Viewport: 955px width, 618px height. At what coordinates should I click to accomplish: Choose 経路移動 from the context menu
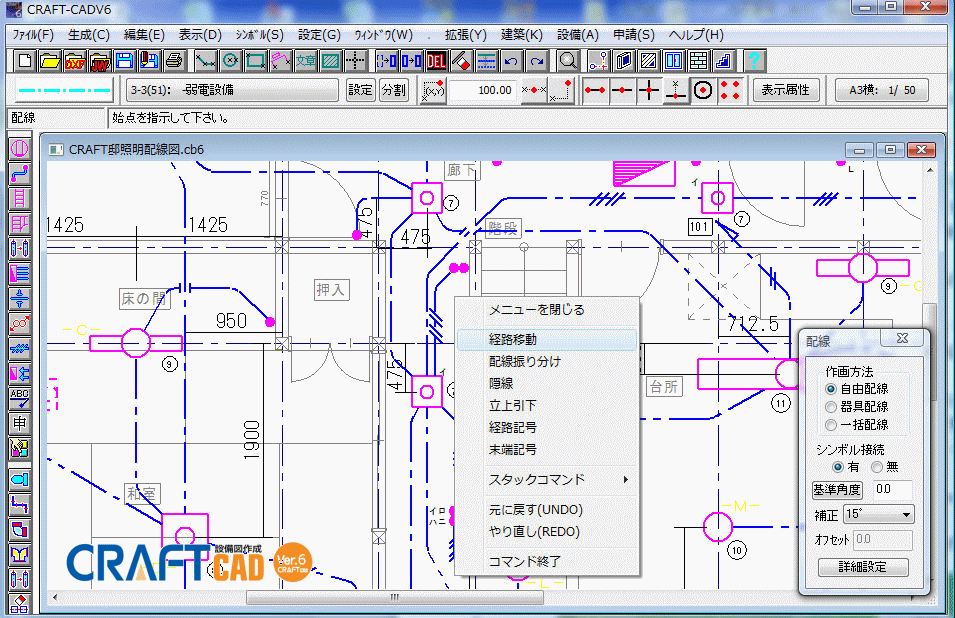click(547, 340)
